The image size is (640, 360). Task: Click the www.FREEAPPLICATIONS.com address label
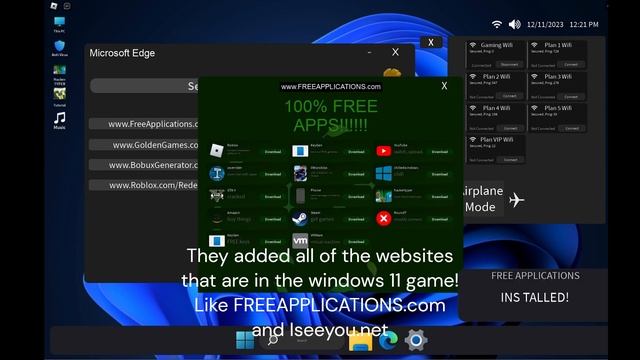(331, 87)
